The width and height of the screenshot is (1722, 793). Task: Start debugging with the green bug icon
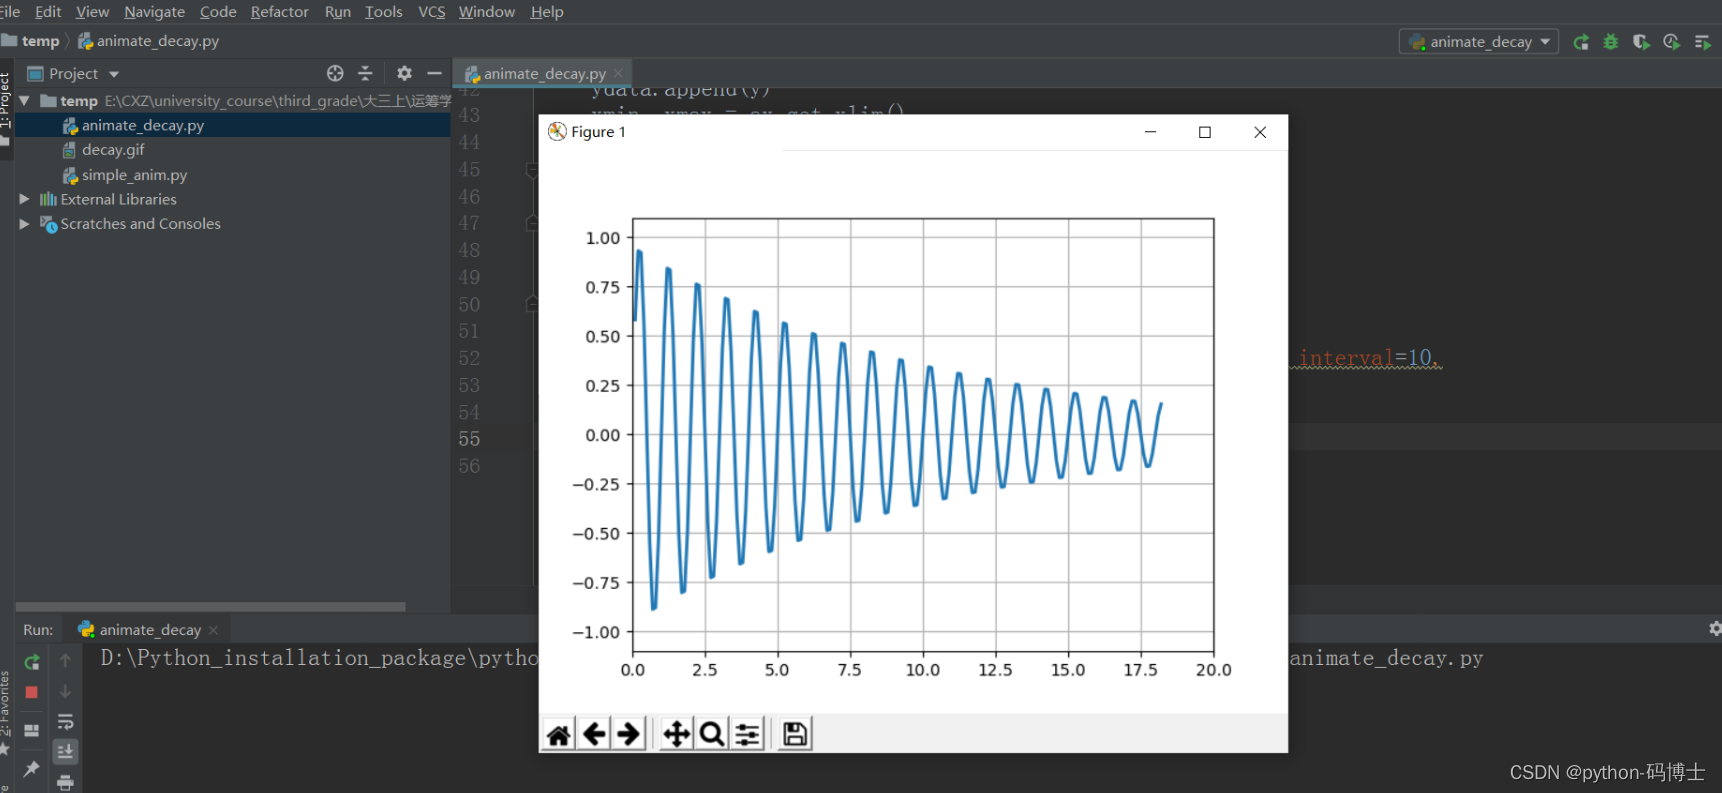[1611, 42]
